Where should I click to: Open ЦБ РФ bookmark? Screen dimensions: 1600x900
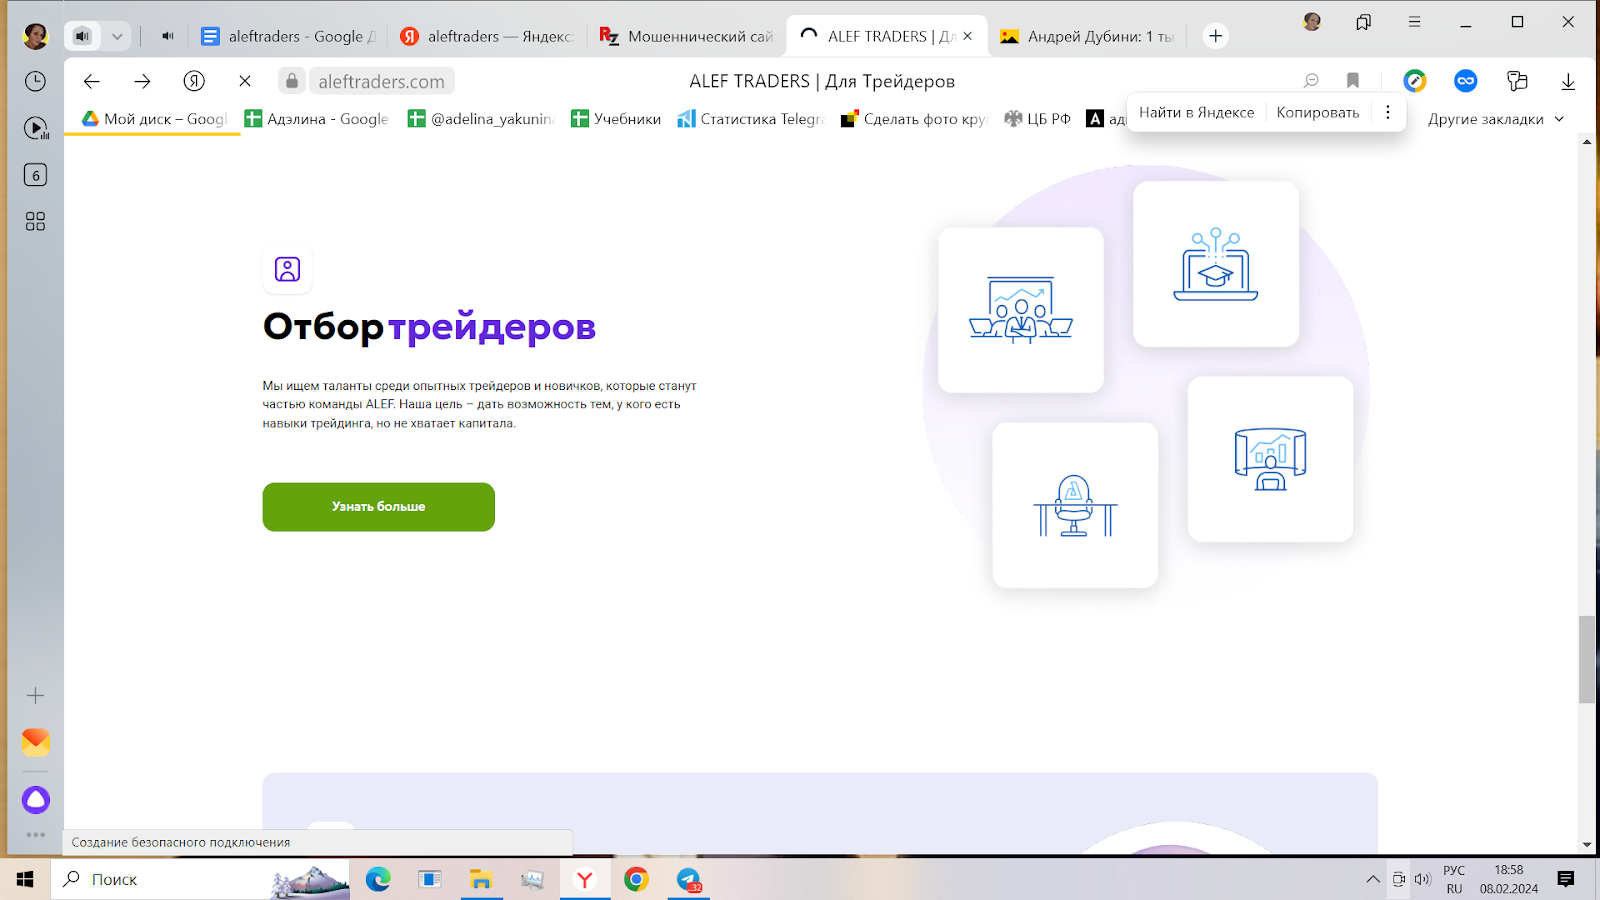click(x=1037, y=119)
